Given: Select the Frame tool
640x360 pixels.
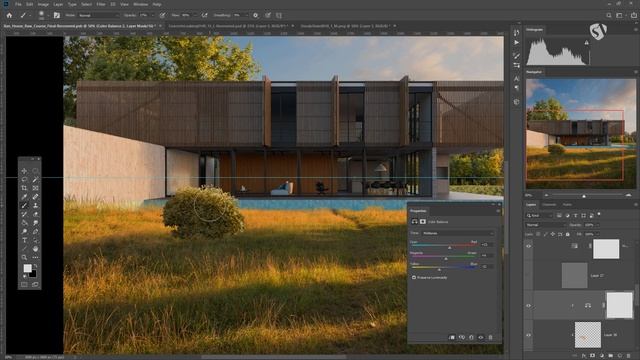Looking at the screenshot, I should [36, 188].
